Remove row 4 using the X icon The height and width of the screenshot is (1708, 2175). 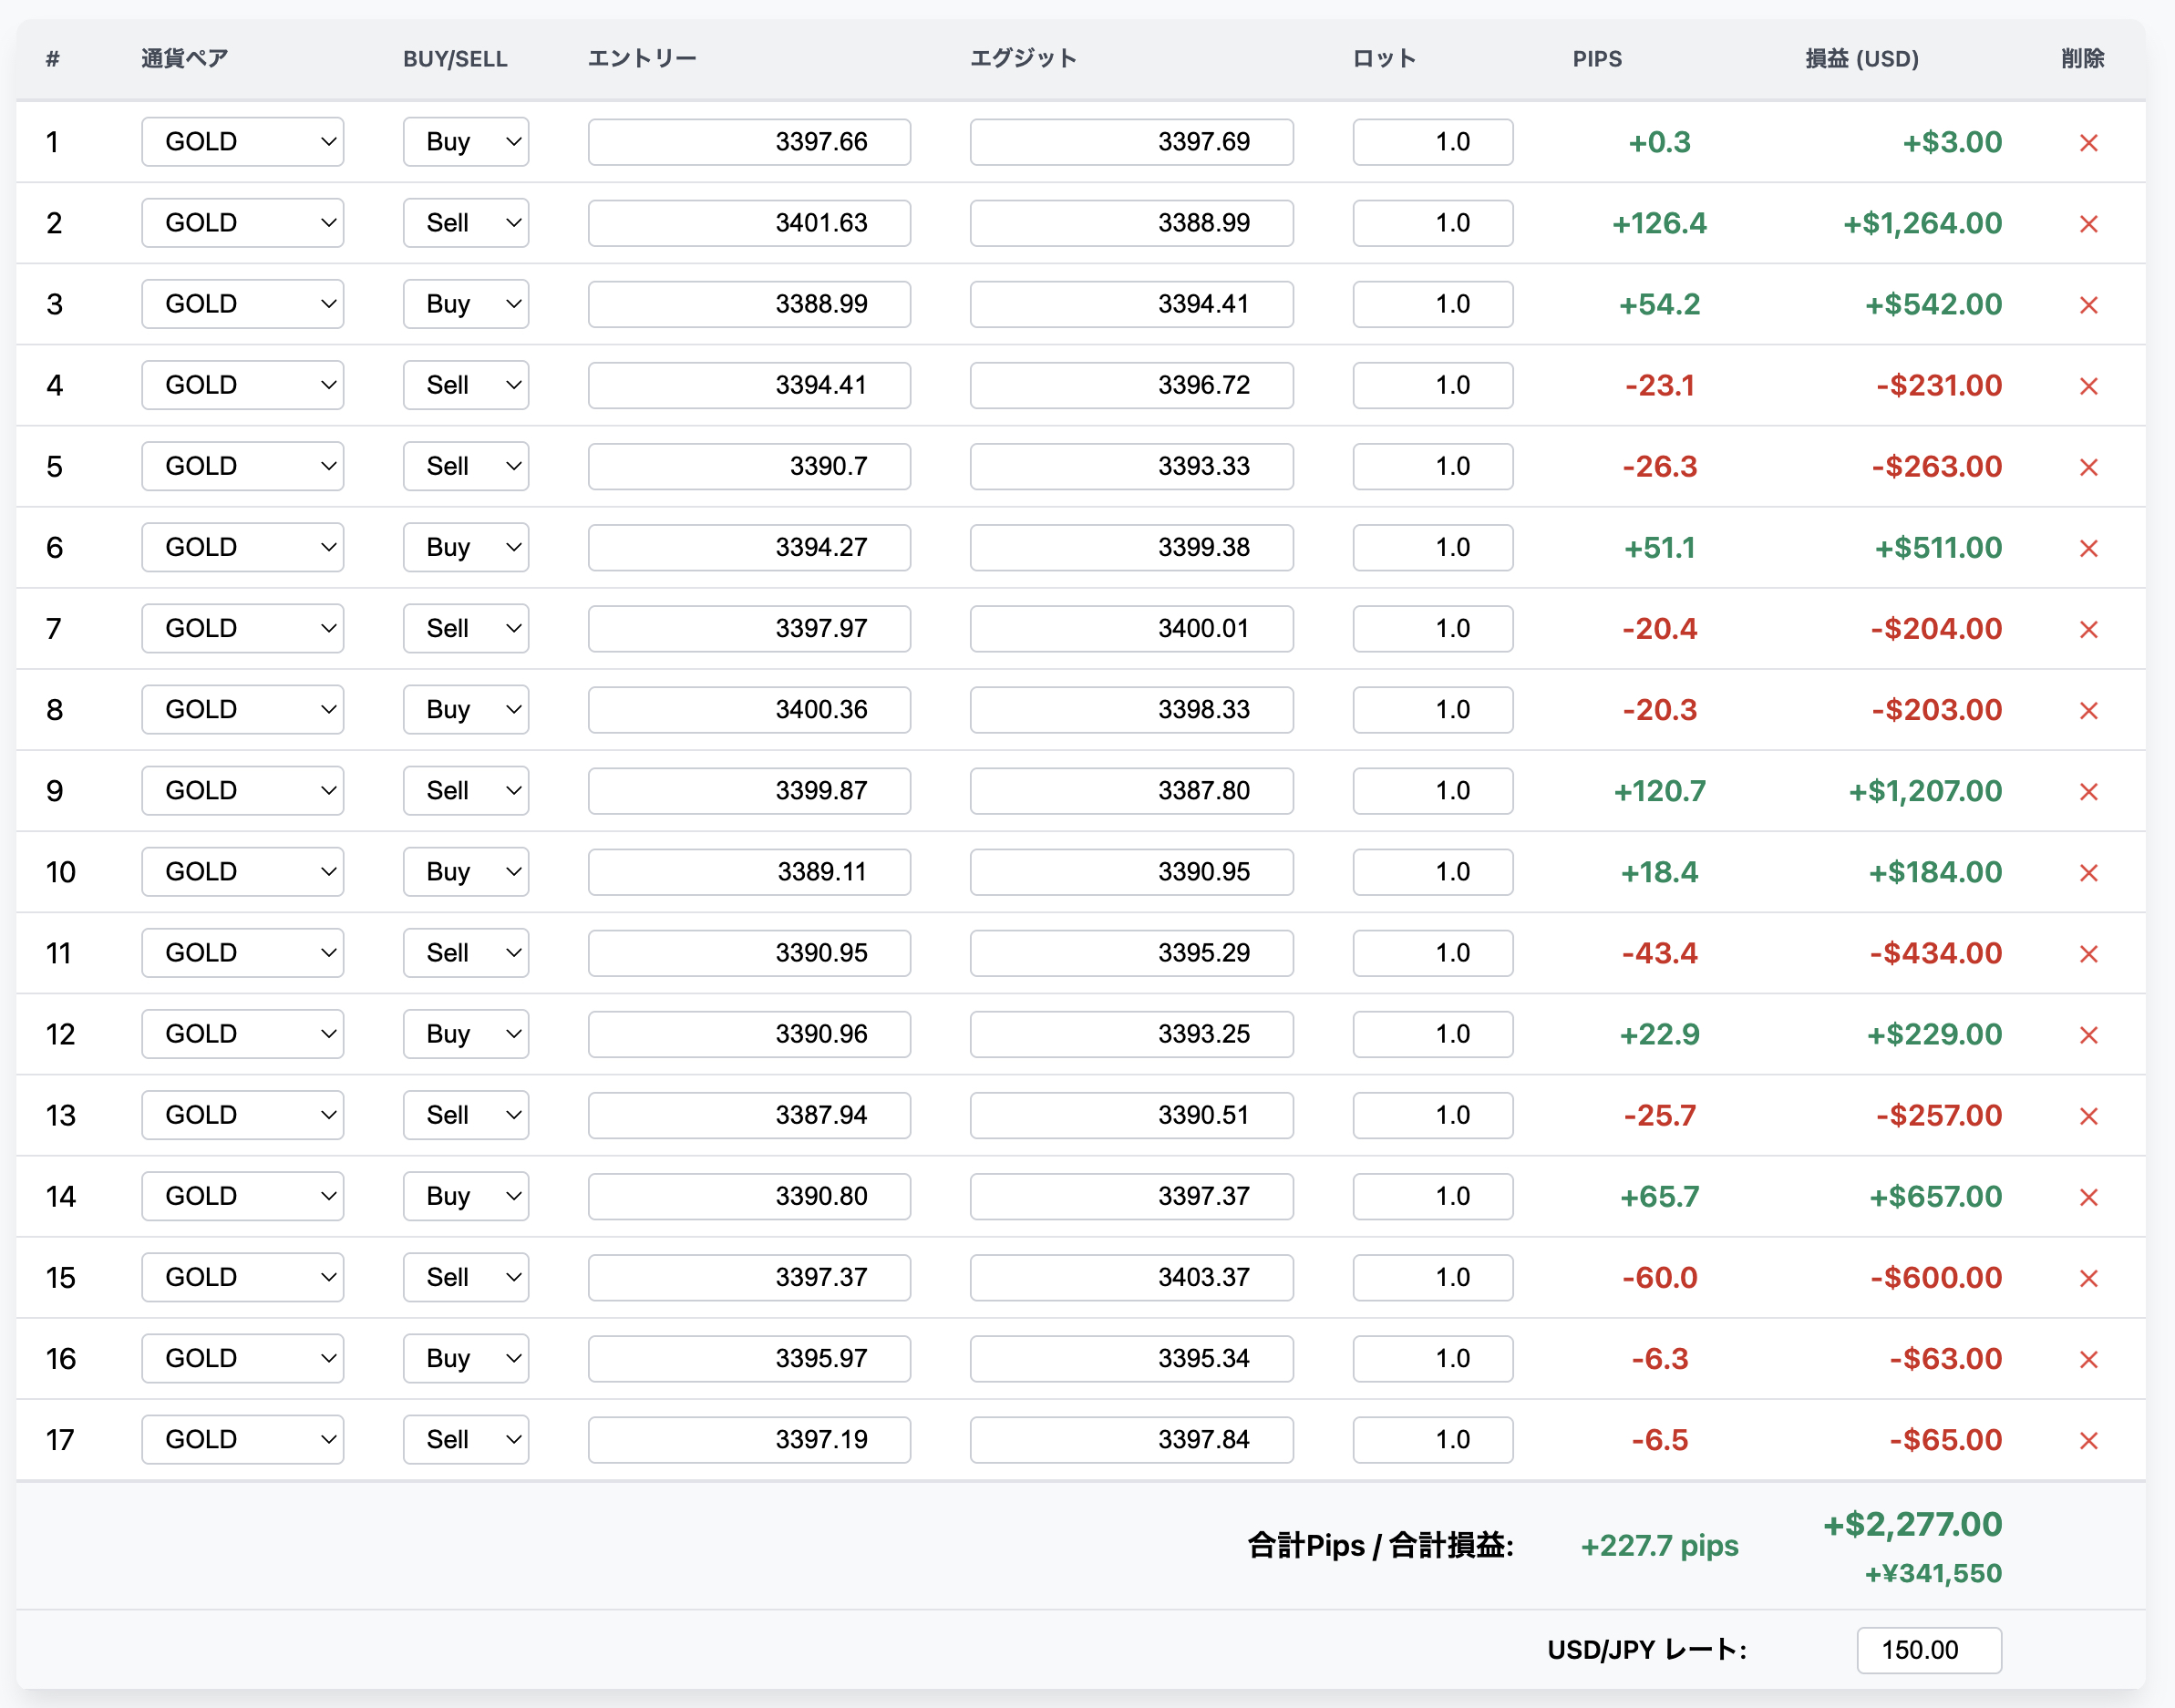(2088, 386)
